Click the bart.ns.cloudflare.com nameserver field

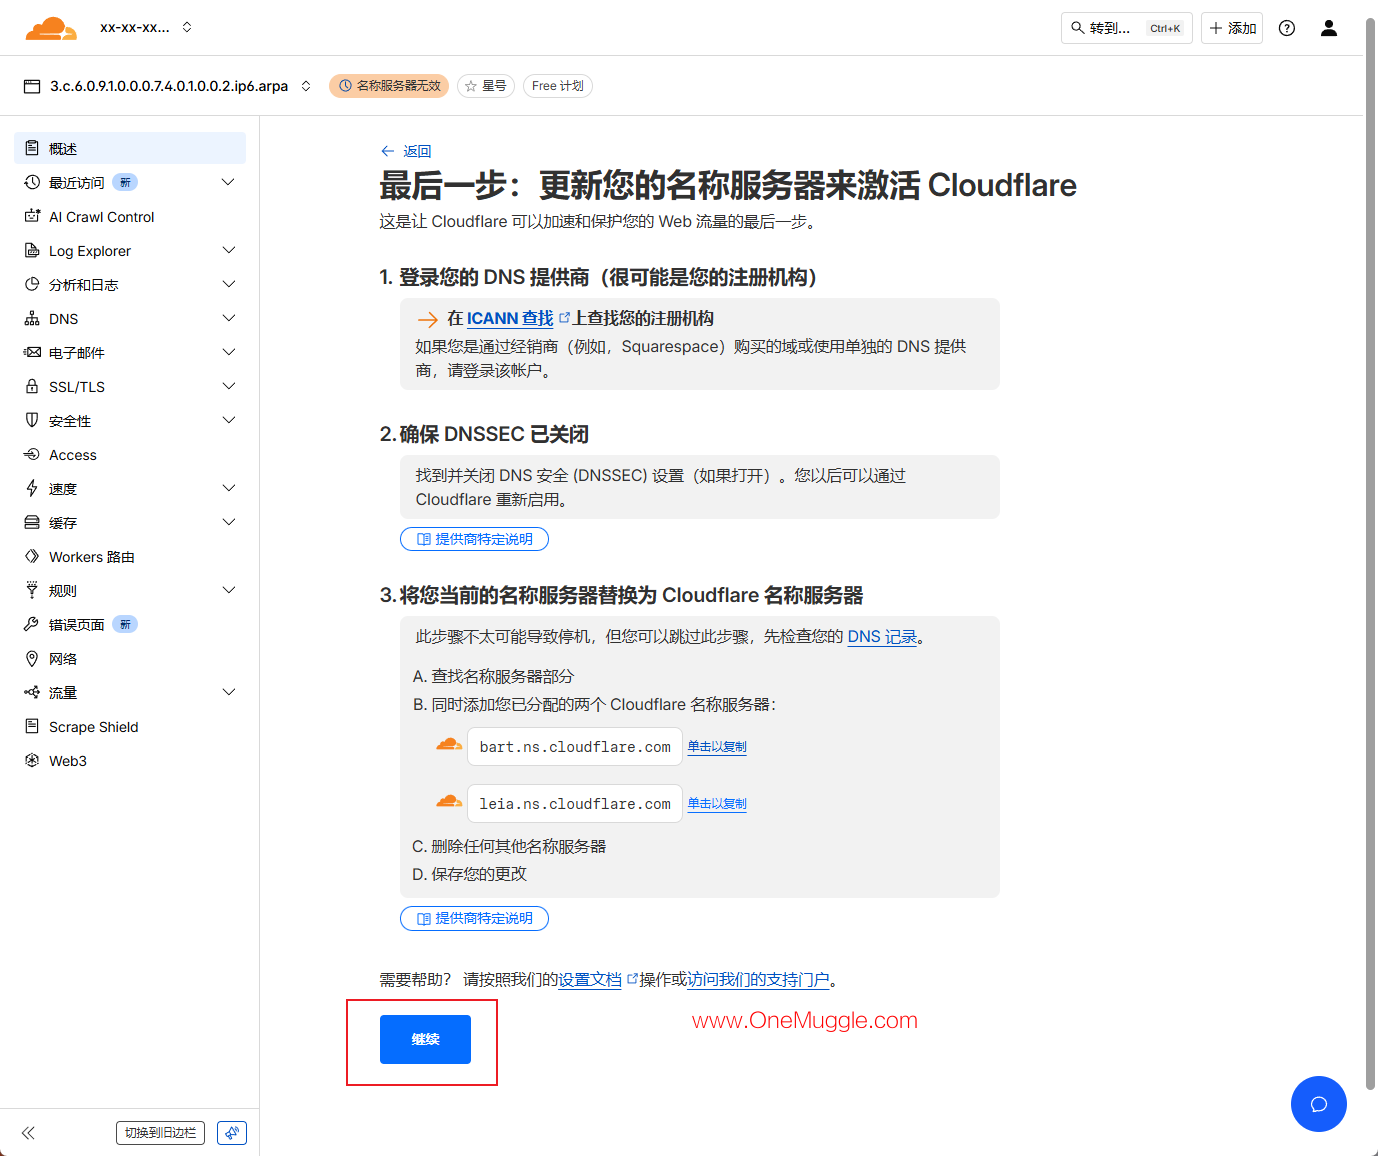click(575, 746)
